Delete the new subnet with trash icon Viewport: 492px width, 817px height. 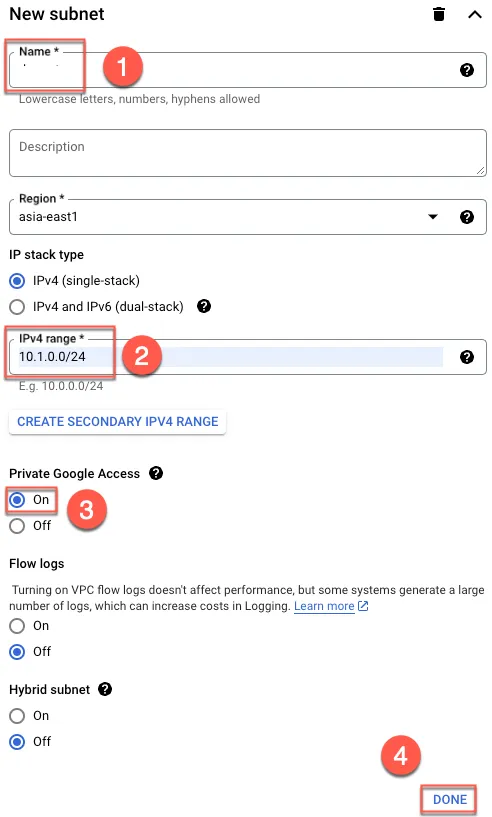pos(439,14)
